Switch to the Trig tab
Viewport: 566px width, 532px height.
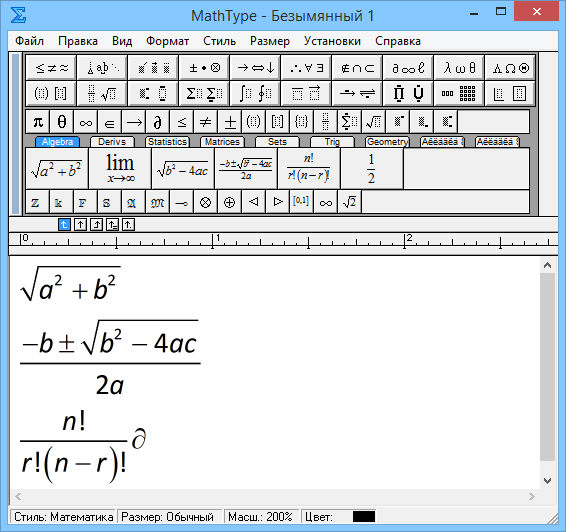(x=332, y=142)
